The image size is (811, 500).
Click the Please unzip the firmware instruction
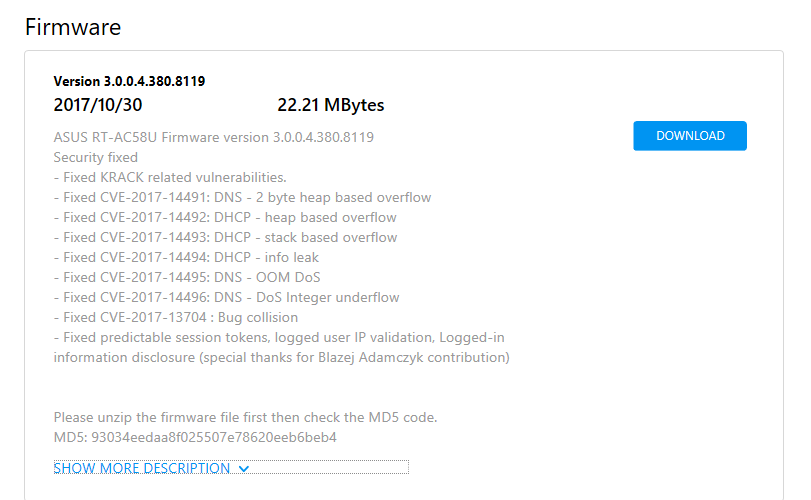(x=245, y=417)
